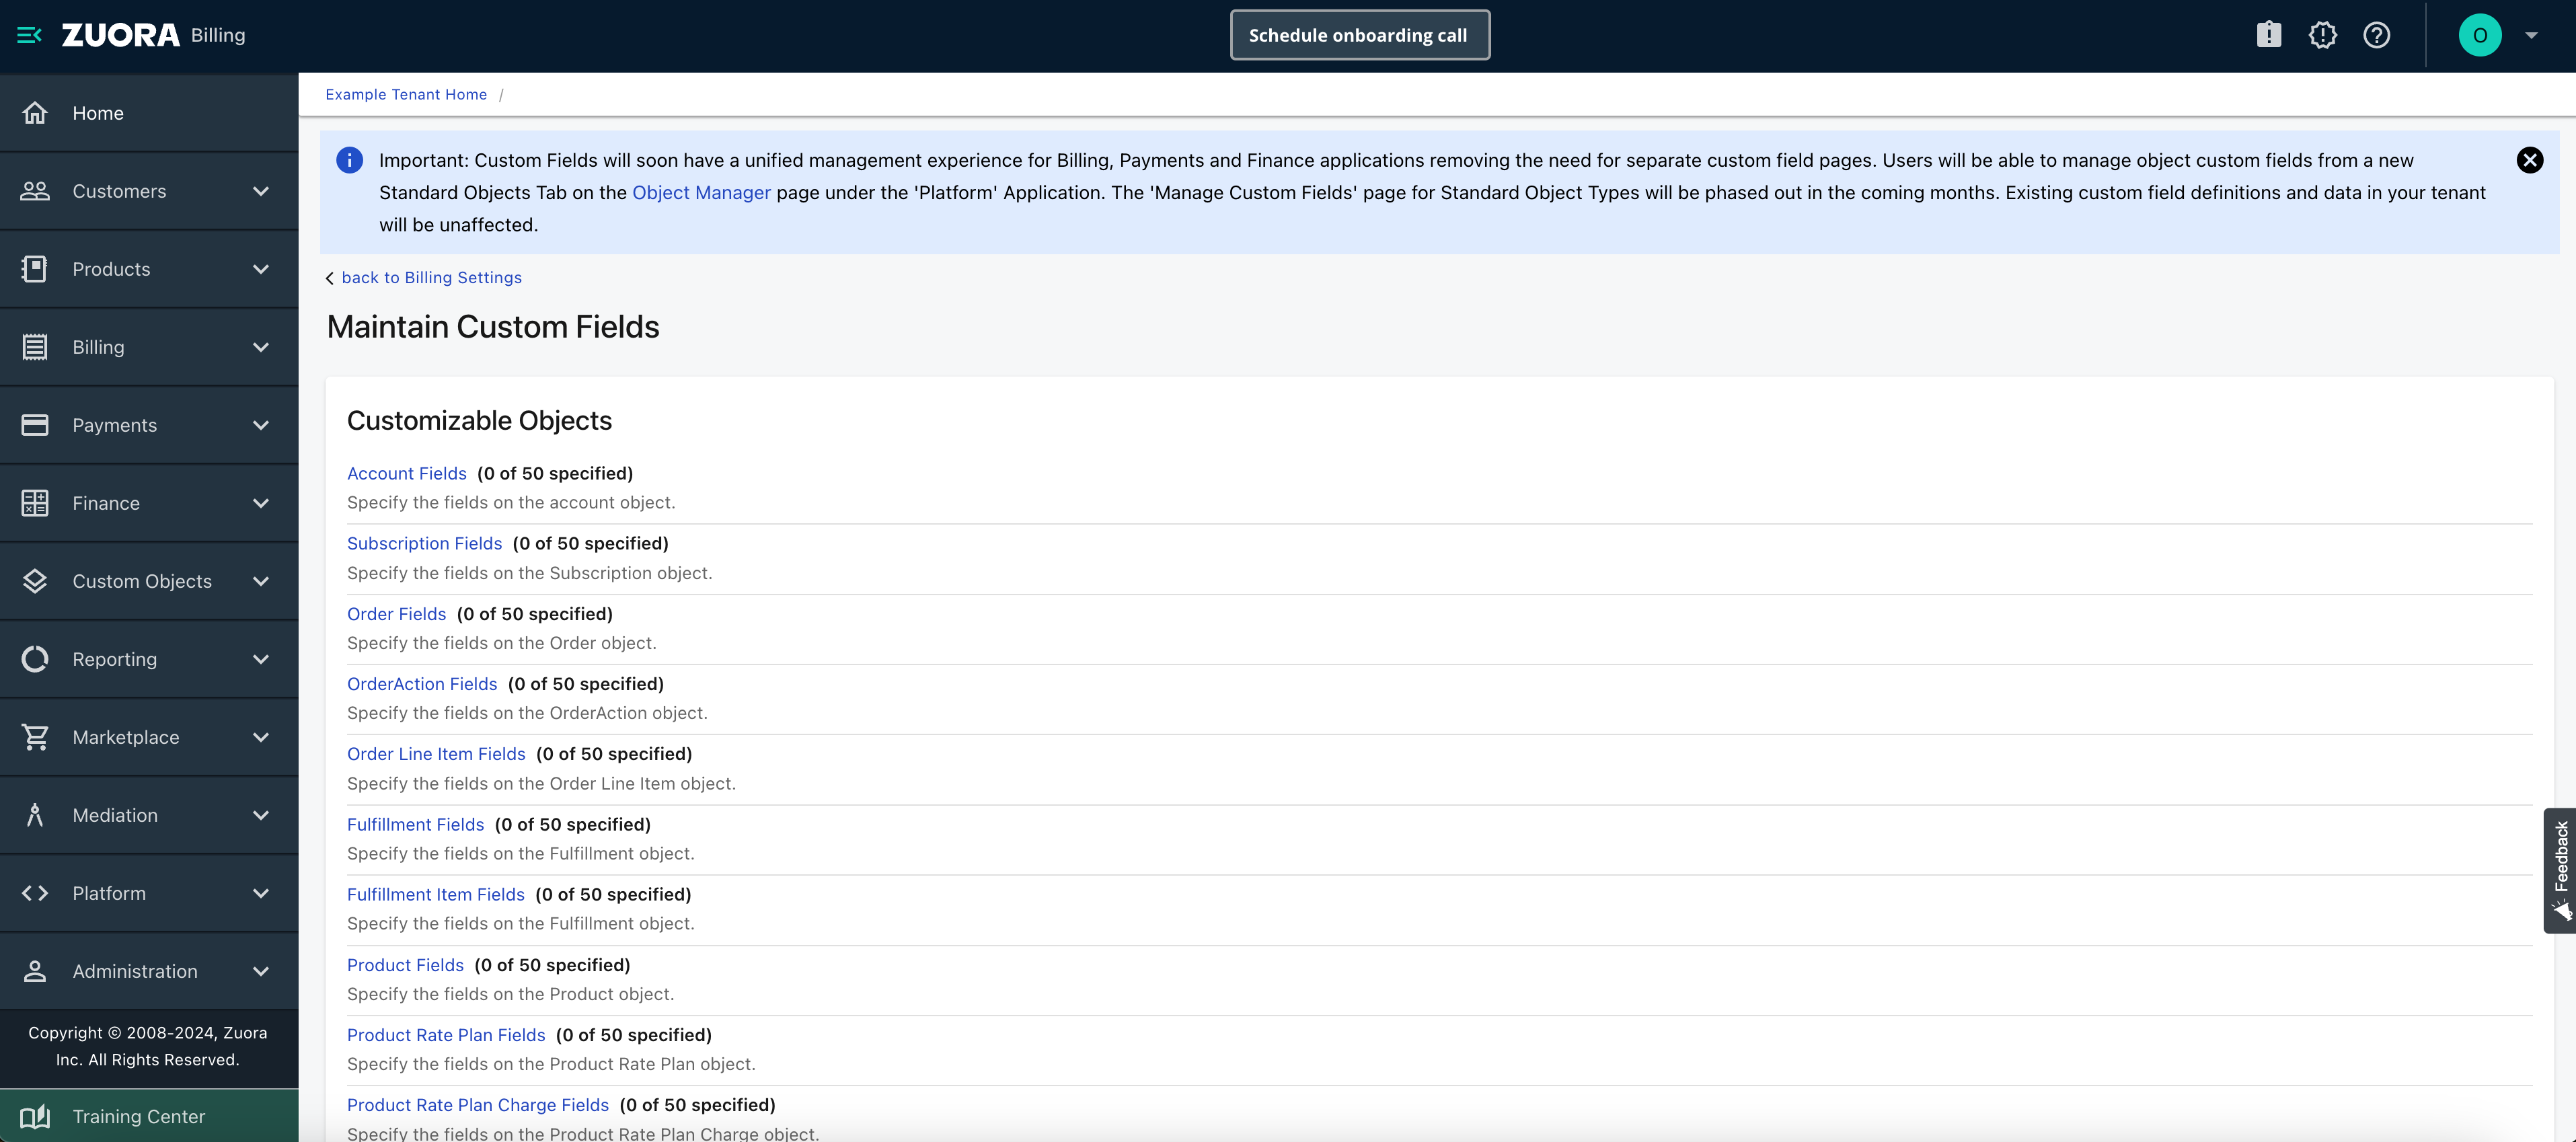Click the Custom Objects layers icon
This screenshot has height=1142, width=2576.
[x=35, y=581]
